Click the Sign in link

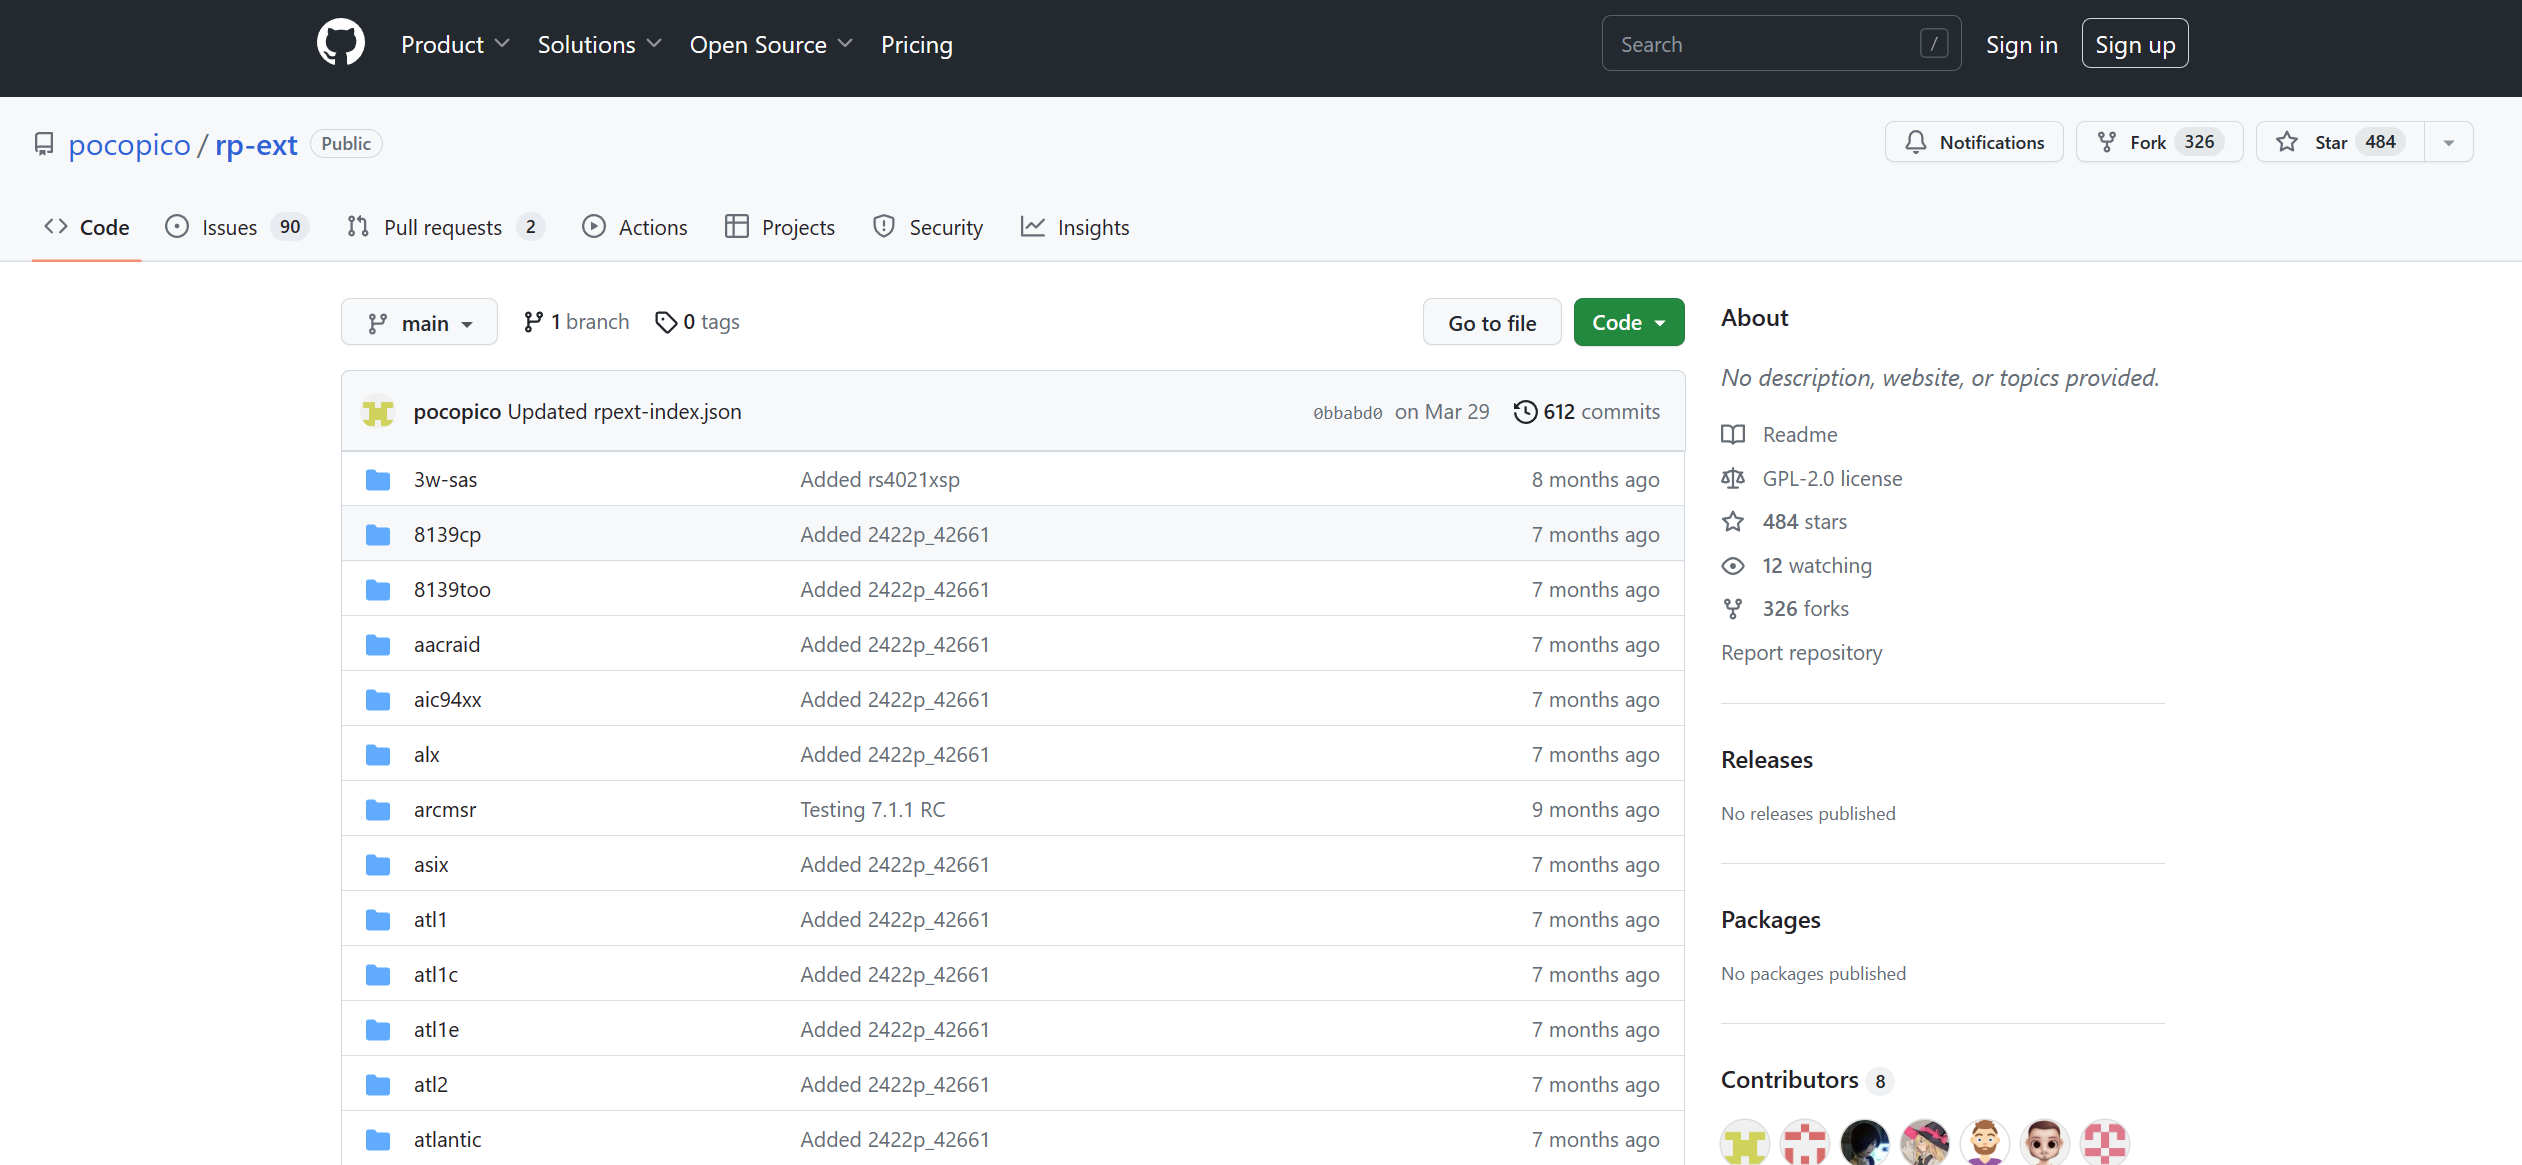[x=2022, y=45]
